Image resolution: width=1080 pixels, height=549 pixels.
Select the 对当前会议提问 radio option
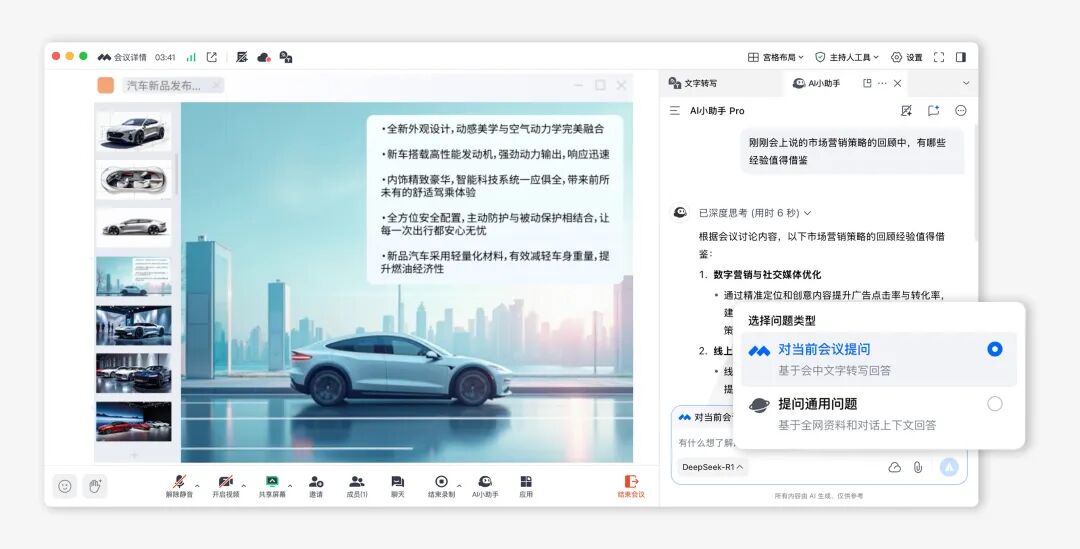click(x=994, y=349)
